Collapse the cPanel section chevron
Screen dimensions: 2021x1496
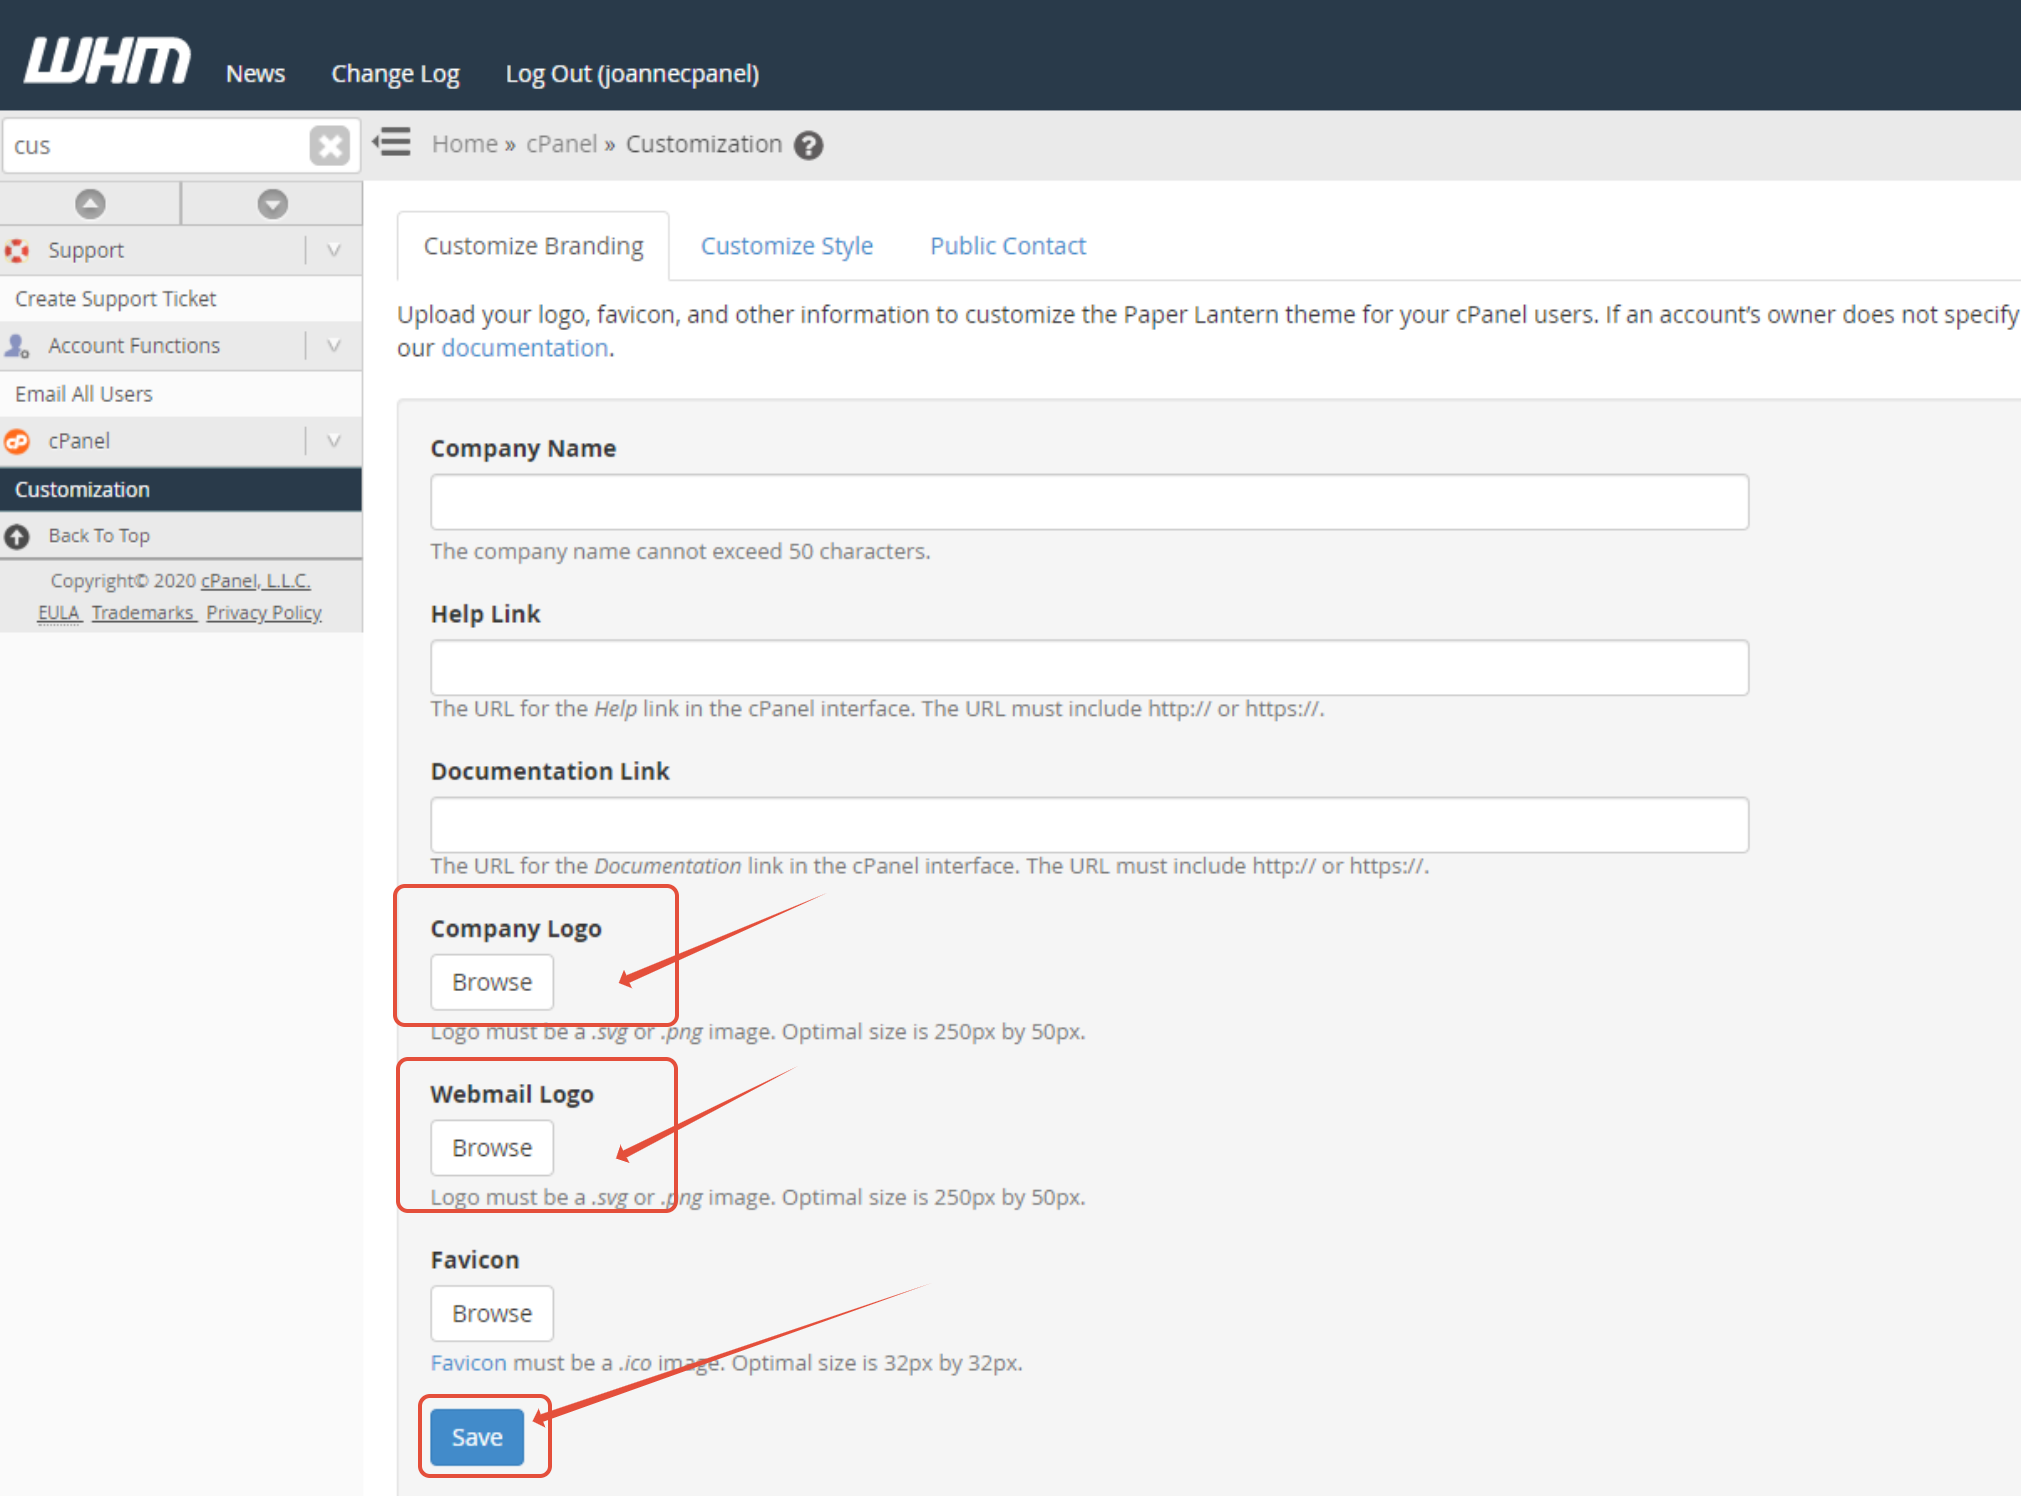pyautogui.click(x=334, y=441)
